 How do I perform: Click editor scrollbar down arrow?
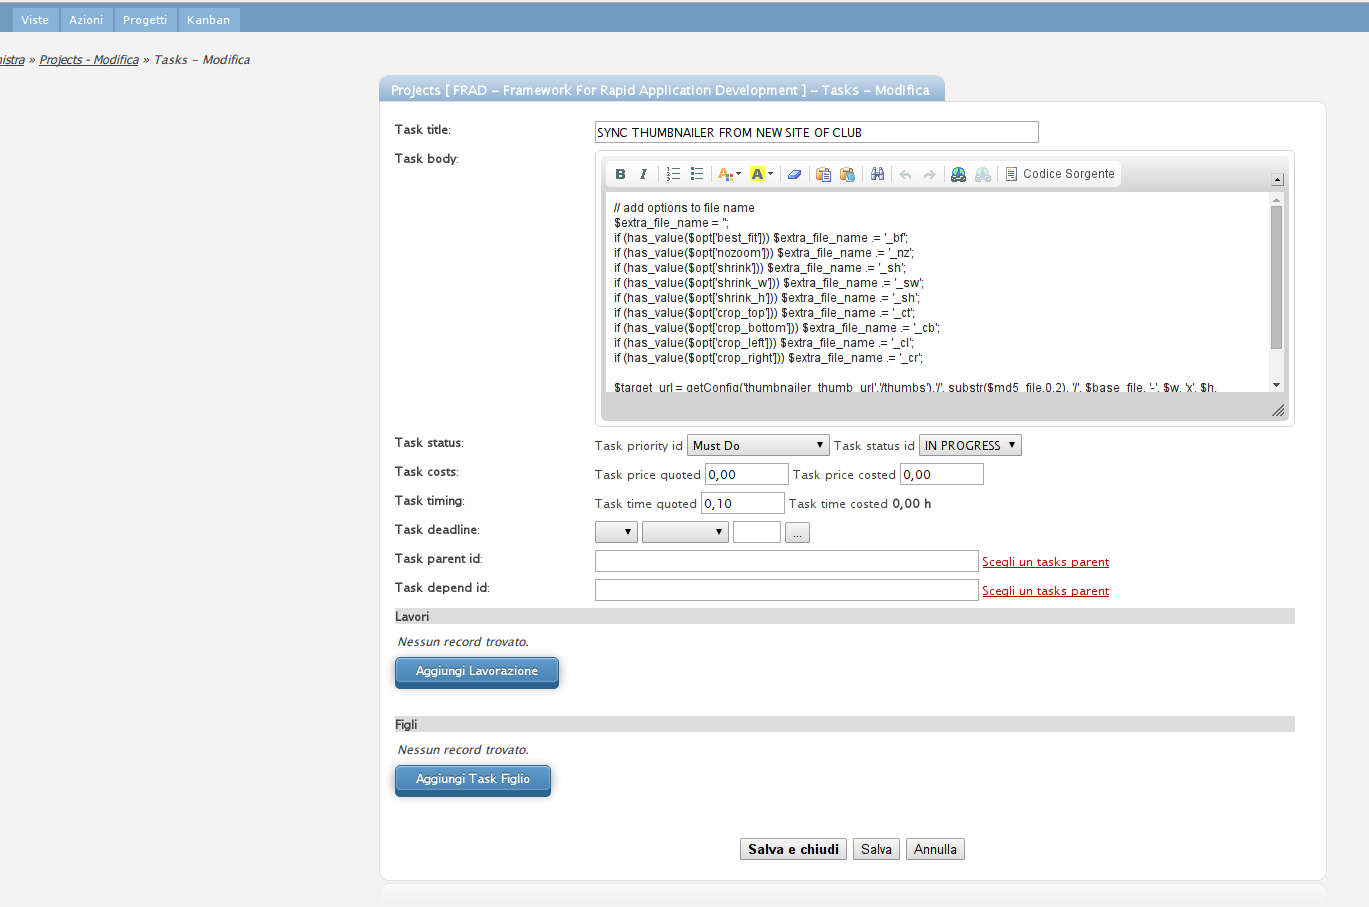coord(1276,385)
